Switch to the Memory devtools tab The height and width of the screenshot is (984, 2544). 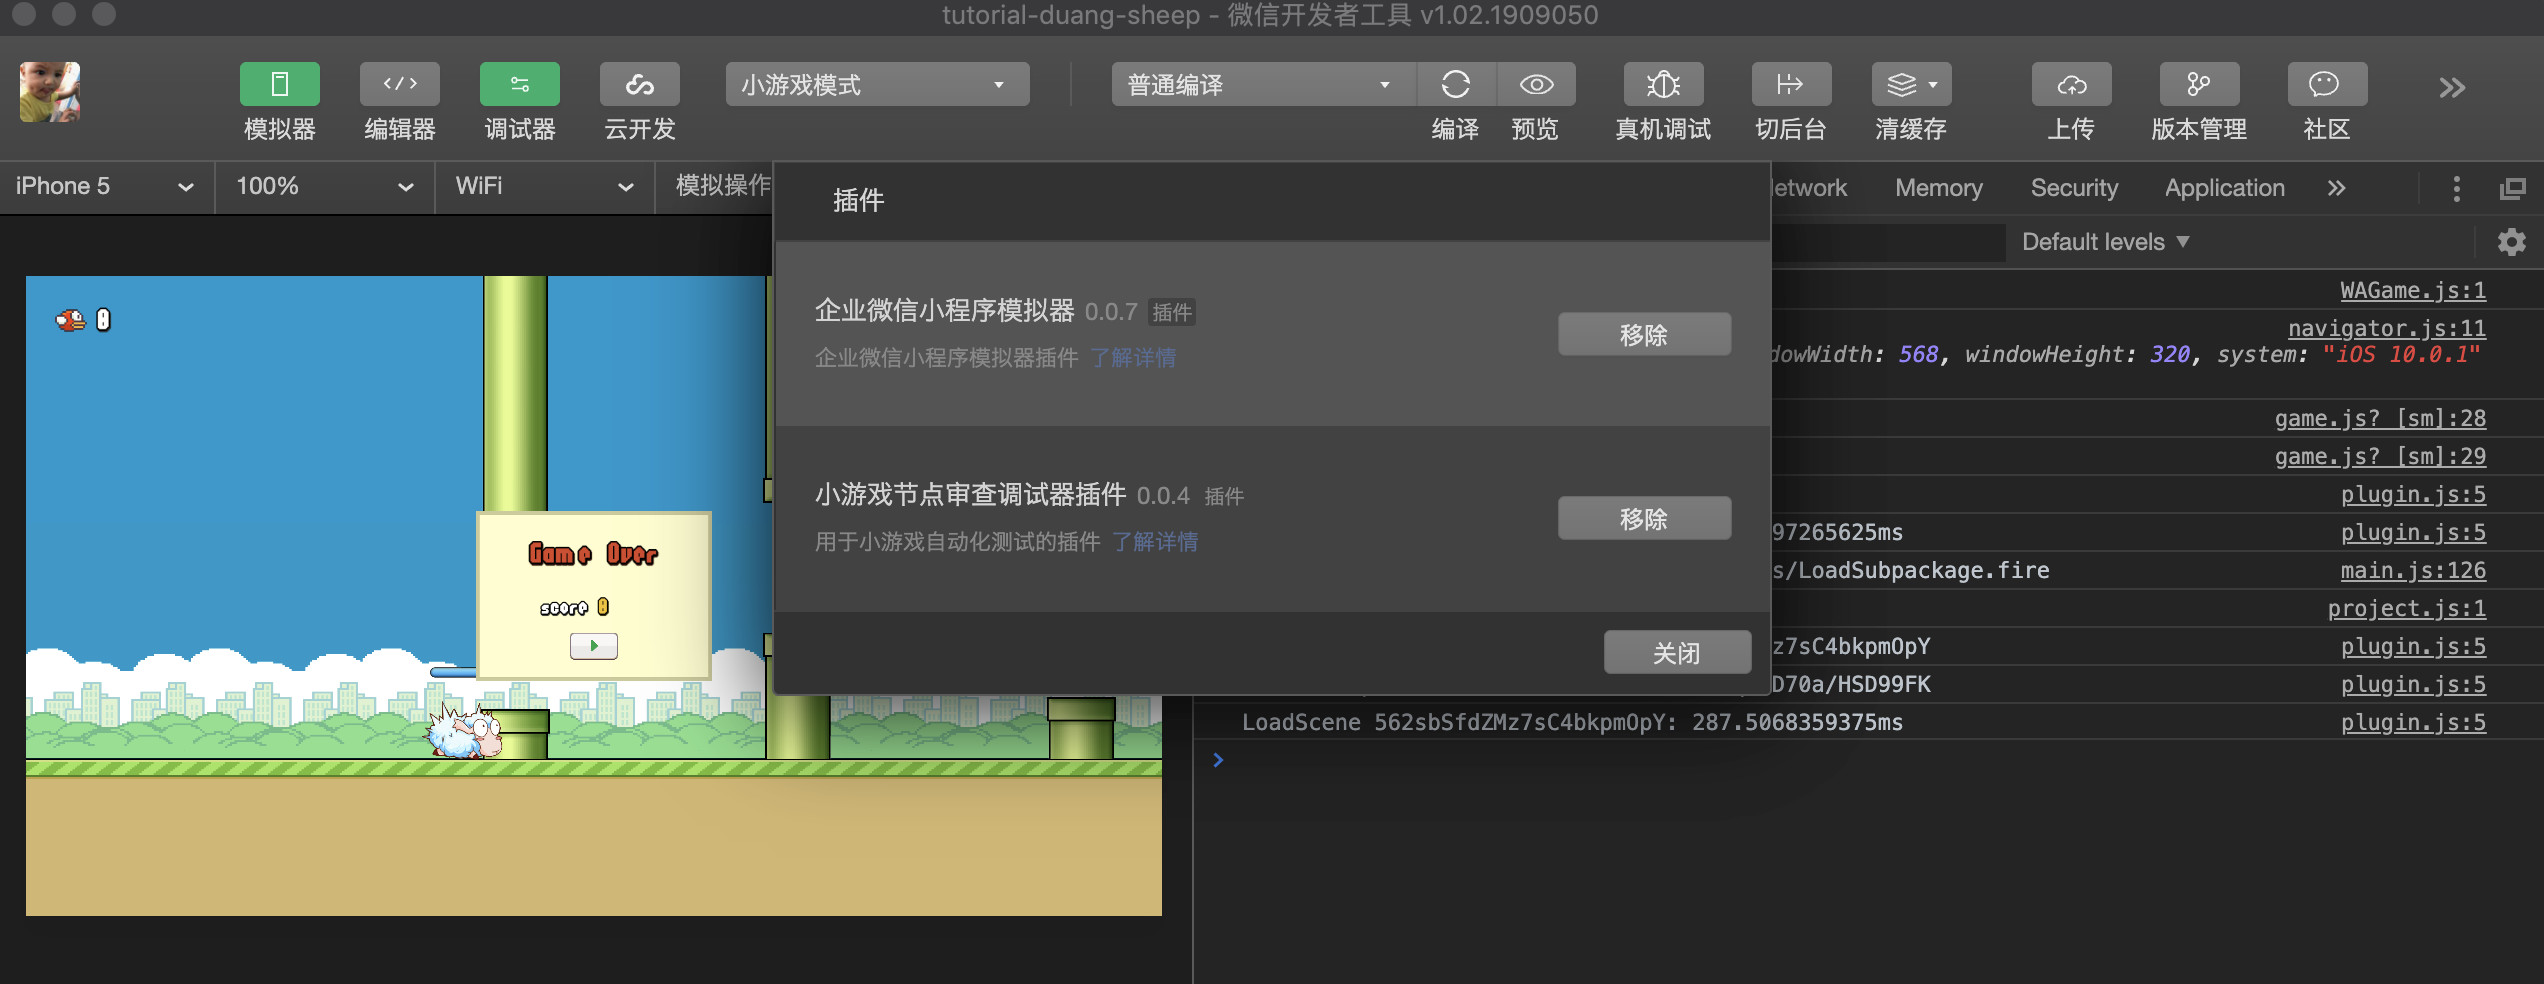click(x=1938, y=188)
